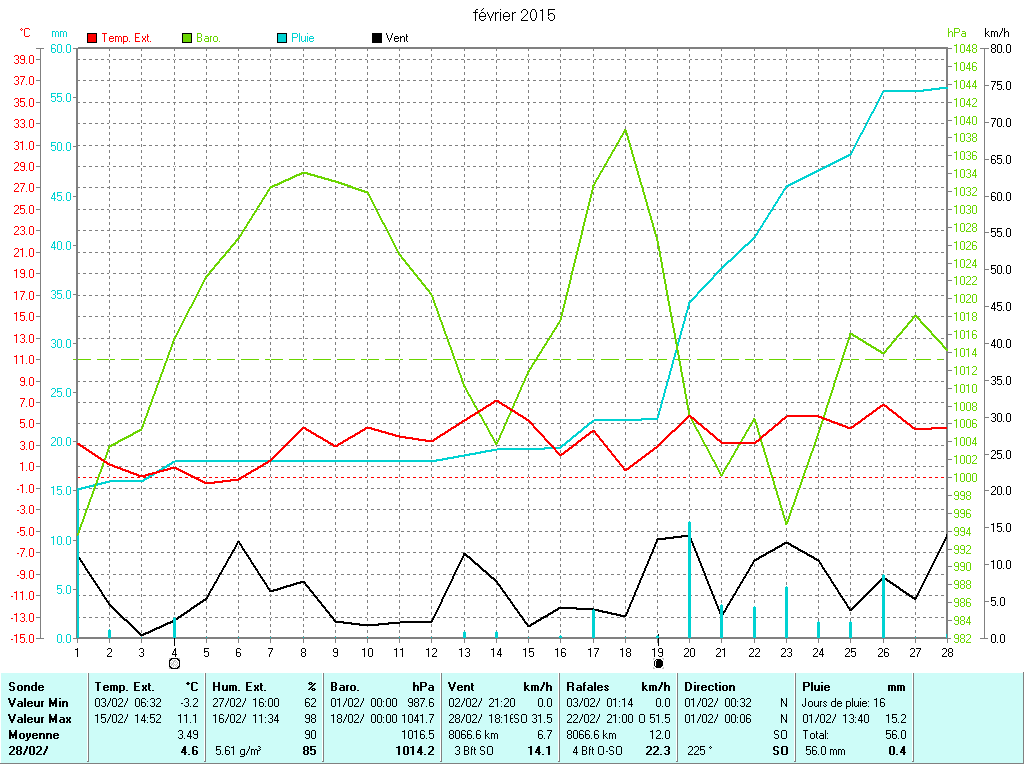Click the red Temp. Ext. legend square
Screen dimensions: 1024x764
93,38
